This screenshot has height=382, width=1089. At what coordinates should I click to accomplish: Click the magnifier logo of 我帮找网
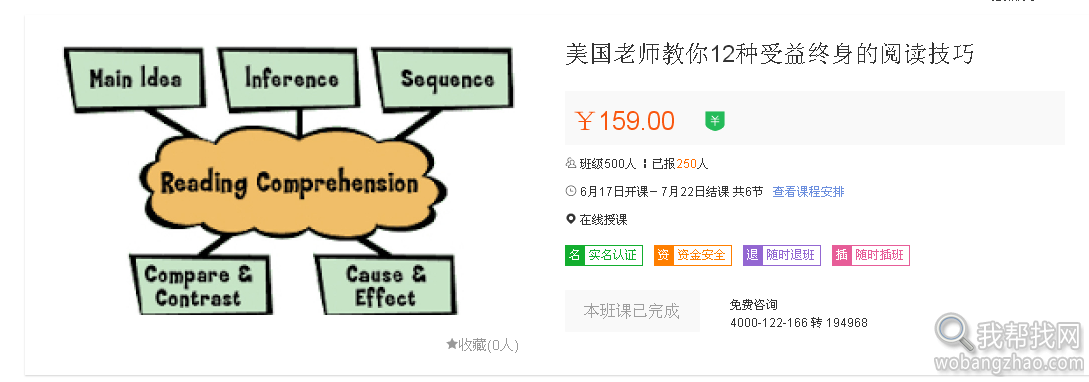(954, 333)
